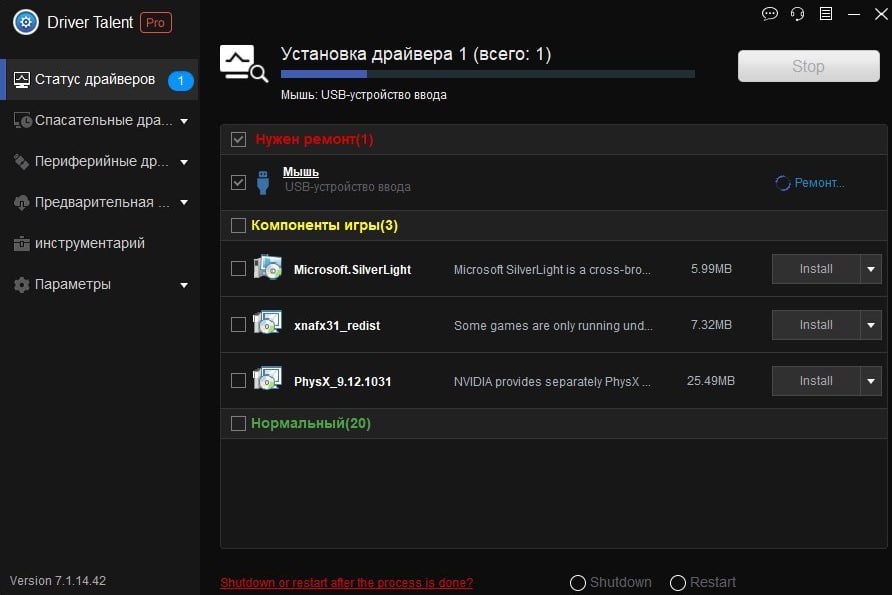Click the USB mouse device icon

(263, 182)
